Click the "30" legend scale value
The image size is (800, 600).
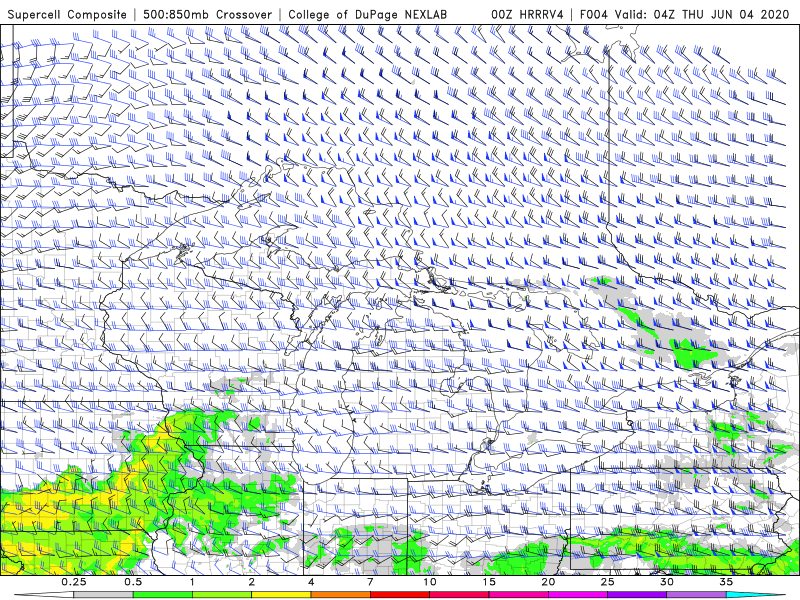[x=667, y=582]
